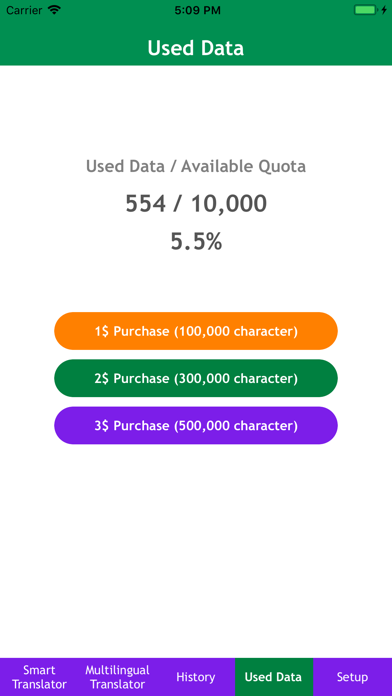Viewport: 392px width, 696px height.
Task: Tap the green 2$ Purchase button
Action: coord(196,378)
